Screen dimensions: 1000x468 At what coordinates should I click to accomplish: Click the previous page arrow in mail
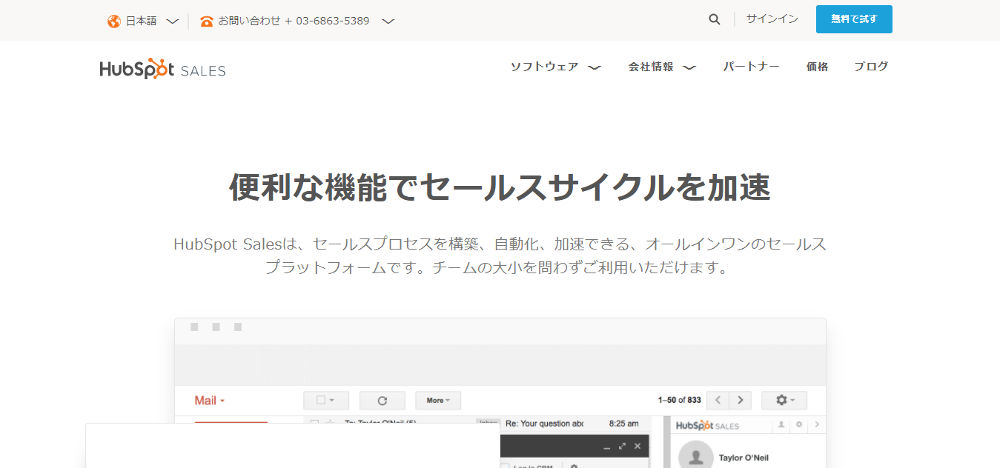[x=718, y=400]
